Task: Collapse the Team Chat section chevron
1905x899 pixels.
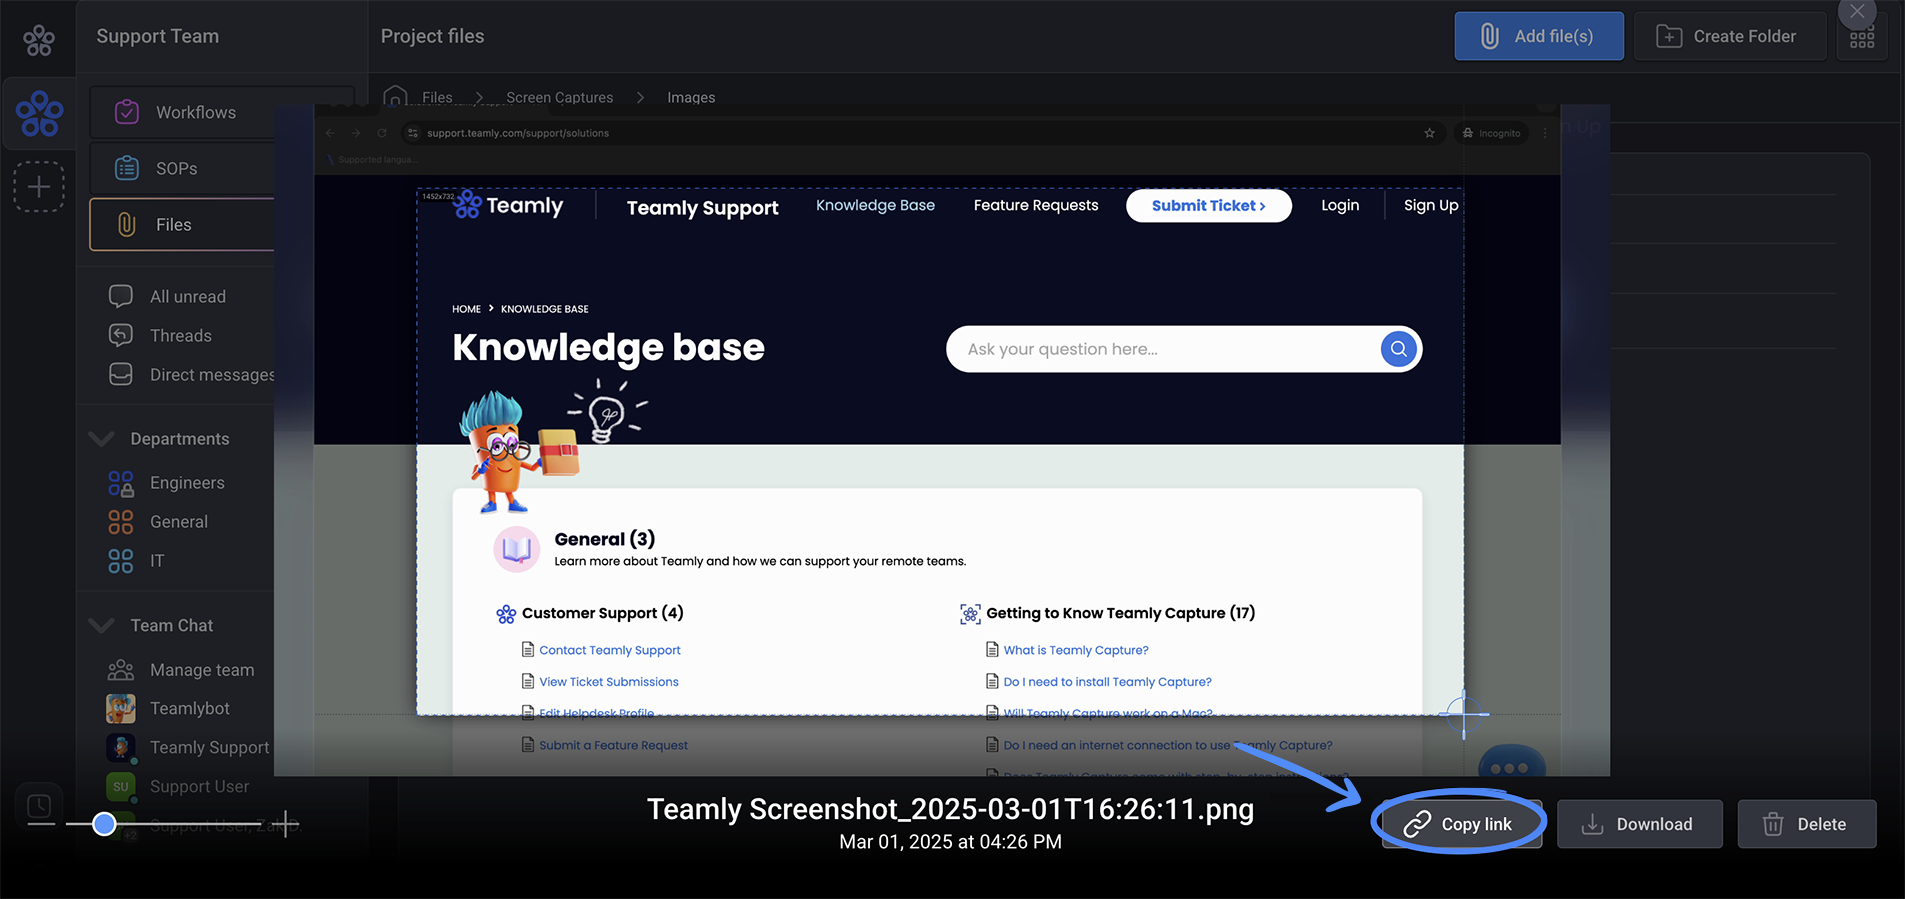Action: click(x=101, y=625)
